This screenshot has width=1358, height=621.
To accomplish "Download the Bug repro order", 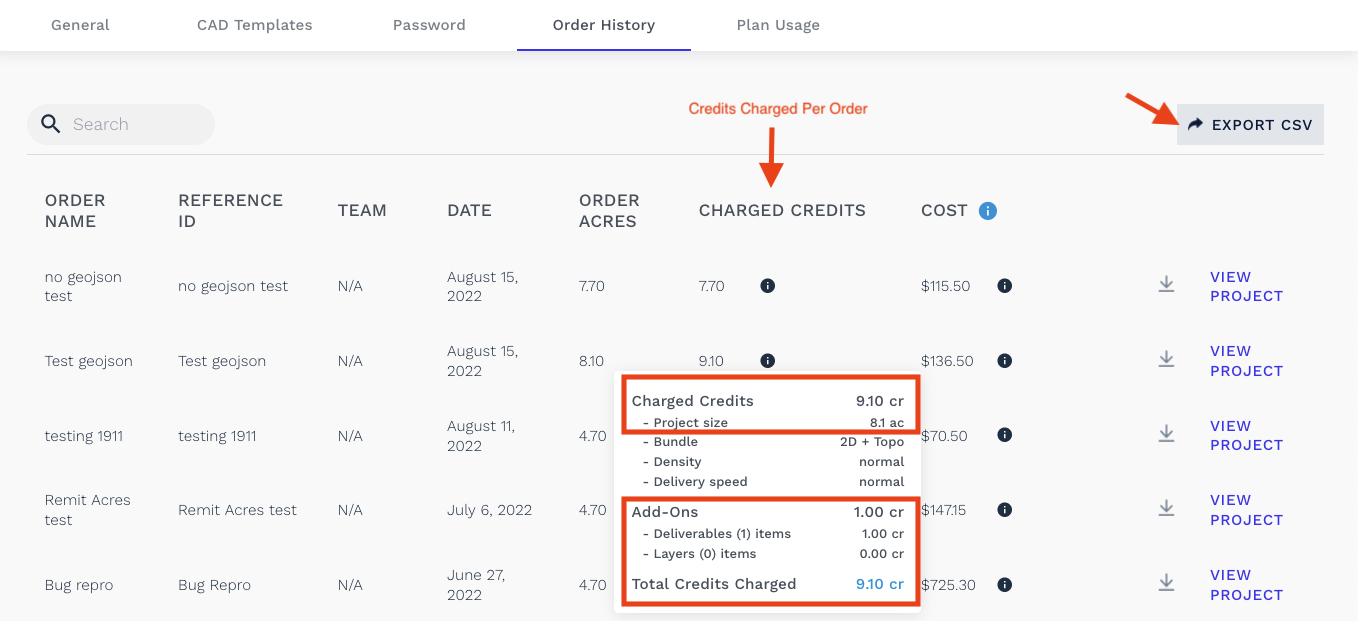I will coord(1166,583).
